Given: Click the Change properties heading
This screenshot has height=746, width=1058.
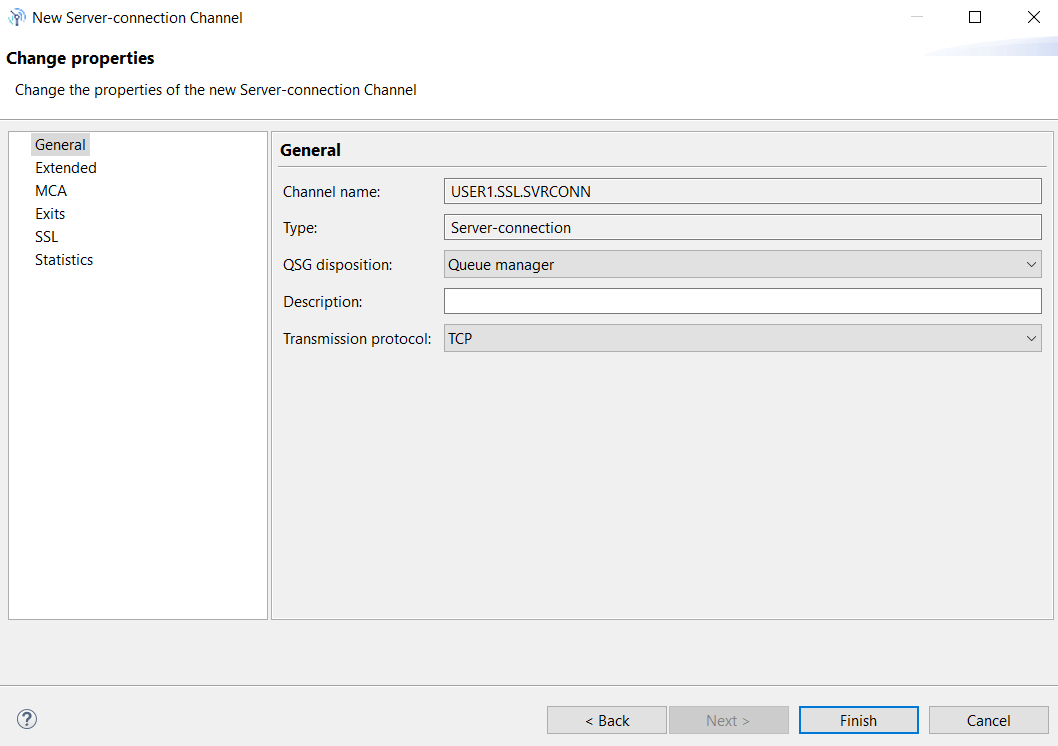Looking at the screenshot, I should [80, 58].
